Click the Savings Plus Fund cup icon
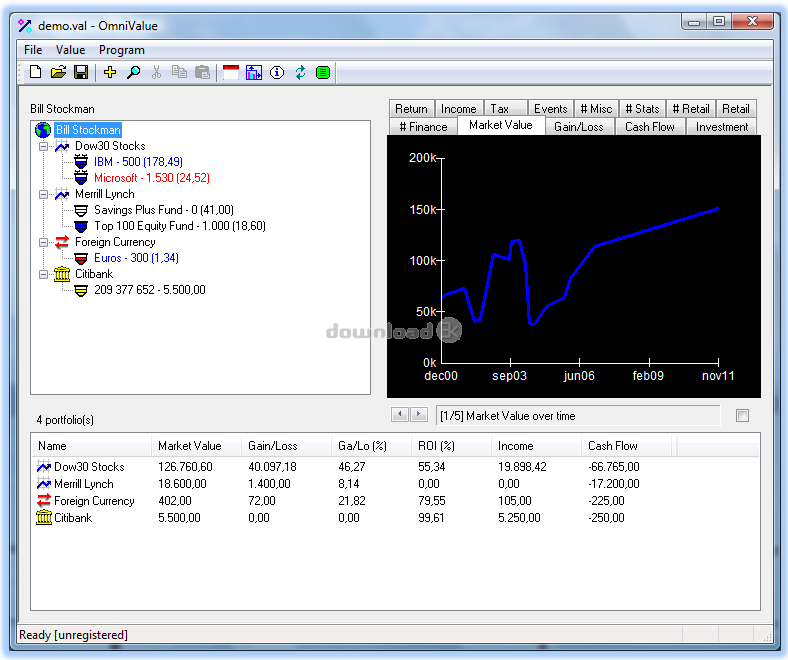The width and height of the screenshot is (788, 660). coord(81,210)
